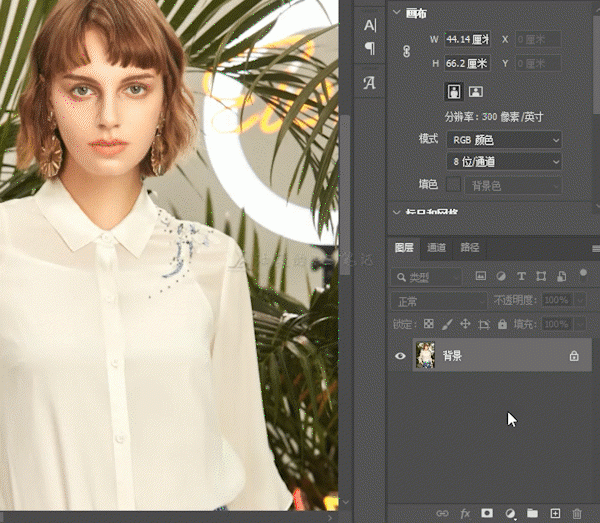This screenshot has height=523, width=600.
Task: Click the 背景 layer name
Action: point(452,356)
